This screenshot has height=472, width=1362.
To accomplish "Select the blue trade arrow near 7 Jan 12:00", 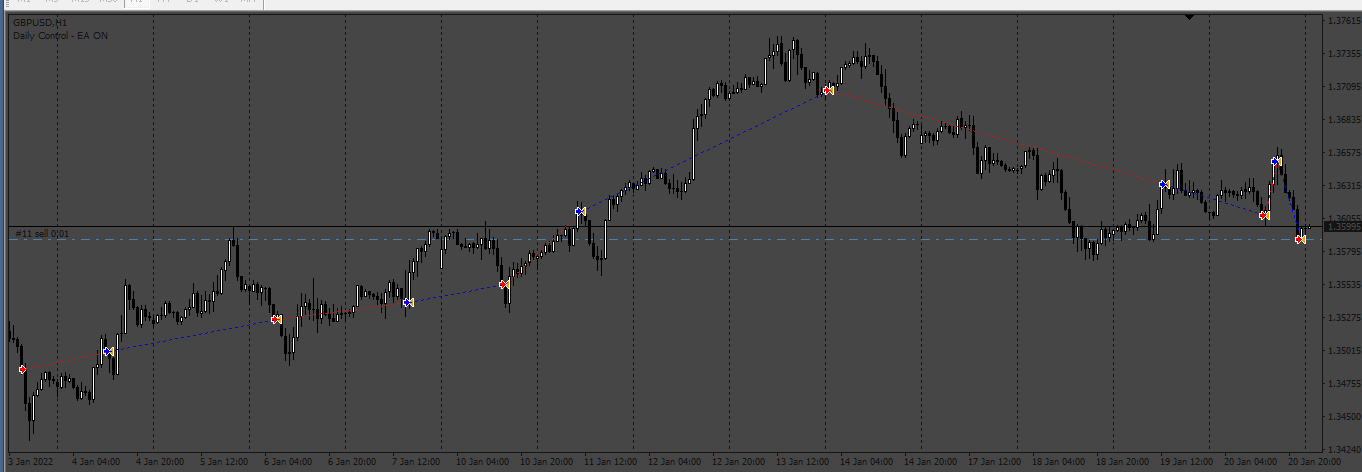I will pyautogui.click(x=408, y=302).
